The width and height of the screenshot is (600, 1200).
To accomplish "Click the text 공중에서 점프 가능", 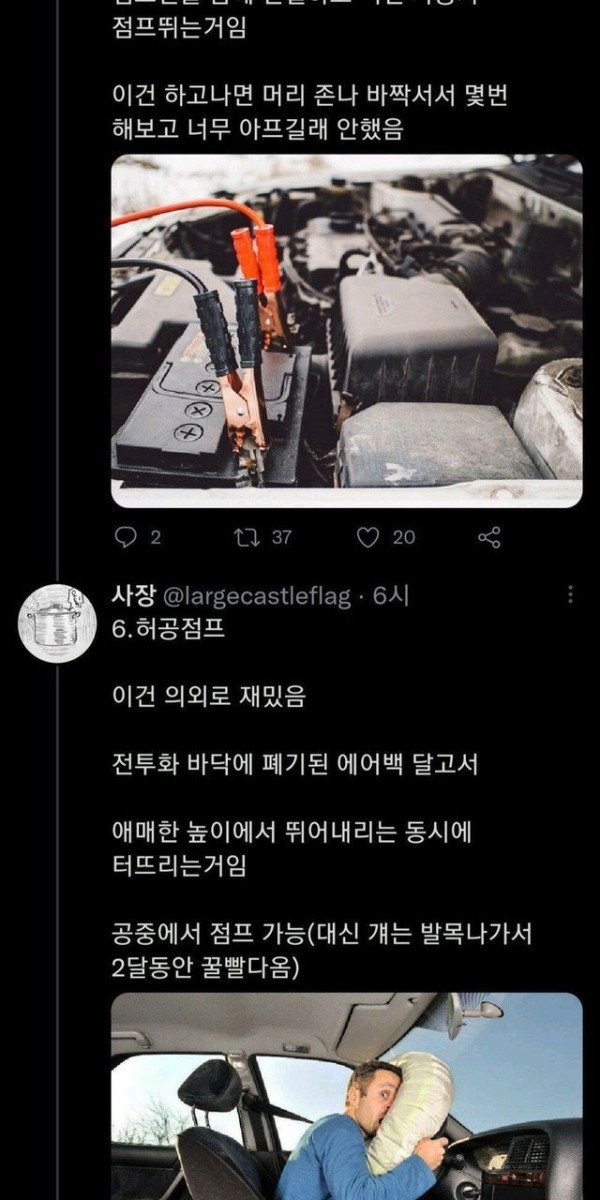I will coord(208,936).
